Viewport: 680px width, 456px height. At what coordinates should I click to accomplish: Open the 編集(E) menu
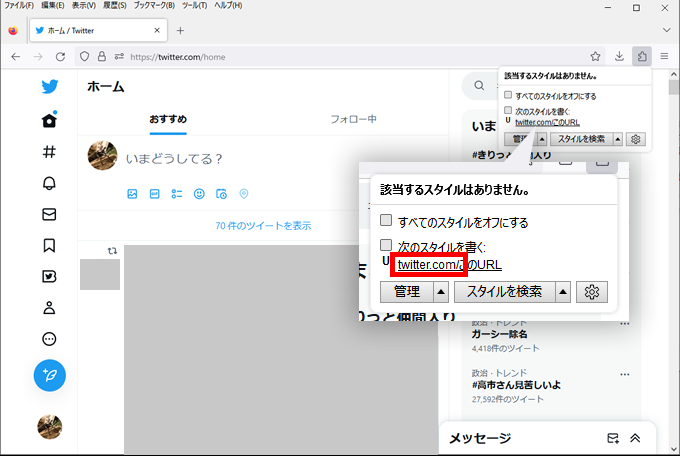coord(53,6)
